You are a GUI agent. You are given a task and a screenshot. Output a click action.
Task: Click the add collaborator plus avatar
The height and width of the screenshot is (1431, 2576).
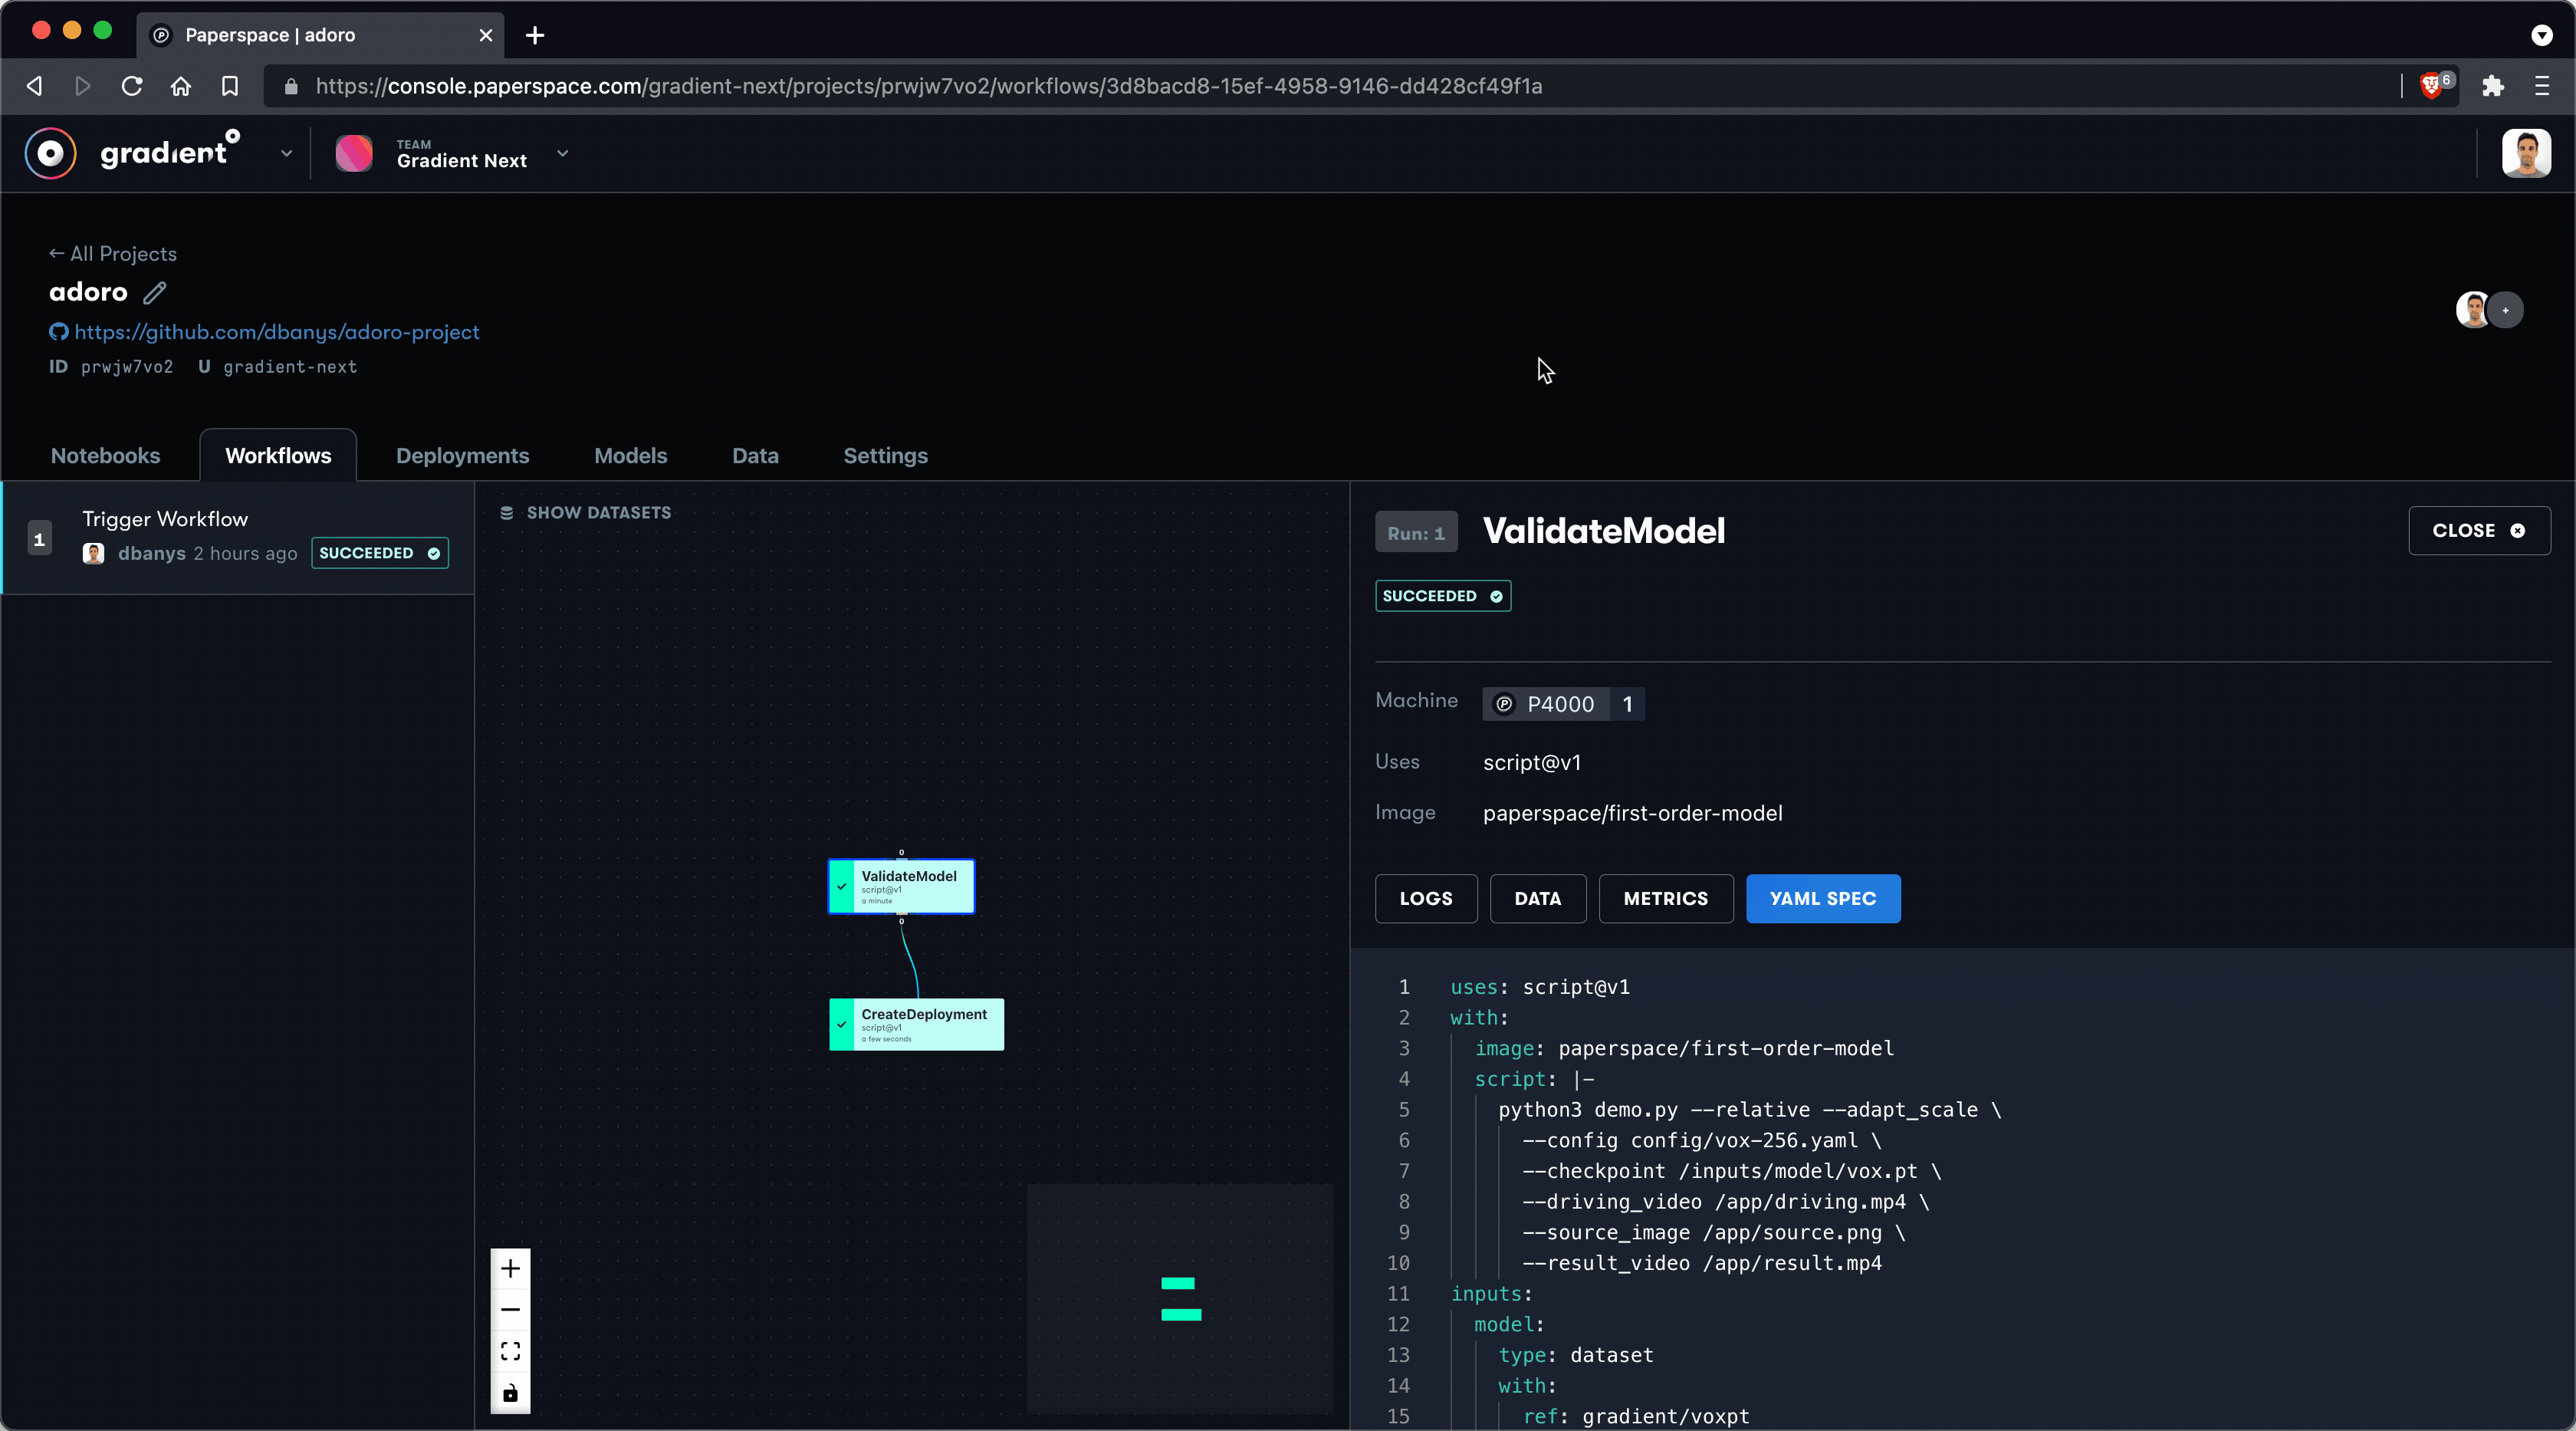coord(2506,310)
